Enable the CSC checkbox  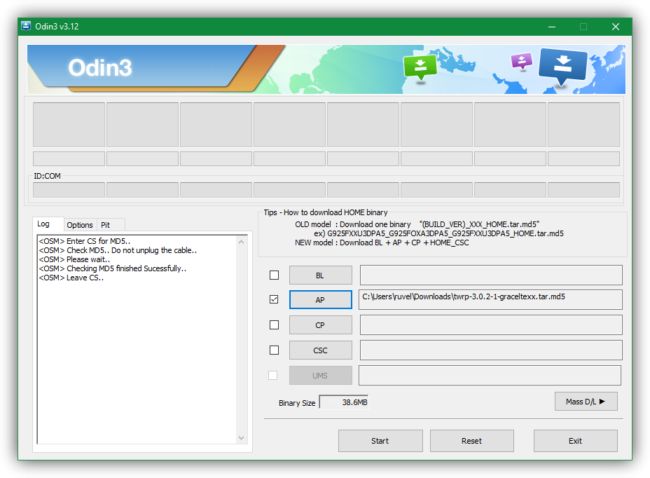(274, 350)
